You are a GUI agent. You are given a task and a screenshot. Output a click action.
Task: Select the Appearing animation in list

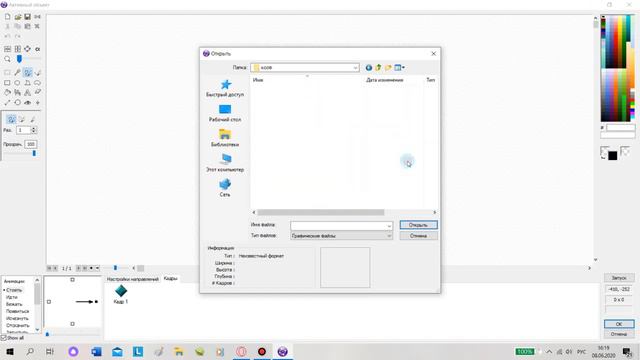coord(18,311)
